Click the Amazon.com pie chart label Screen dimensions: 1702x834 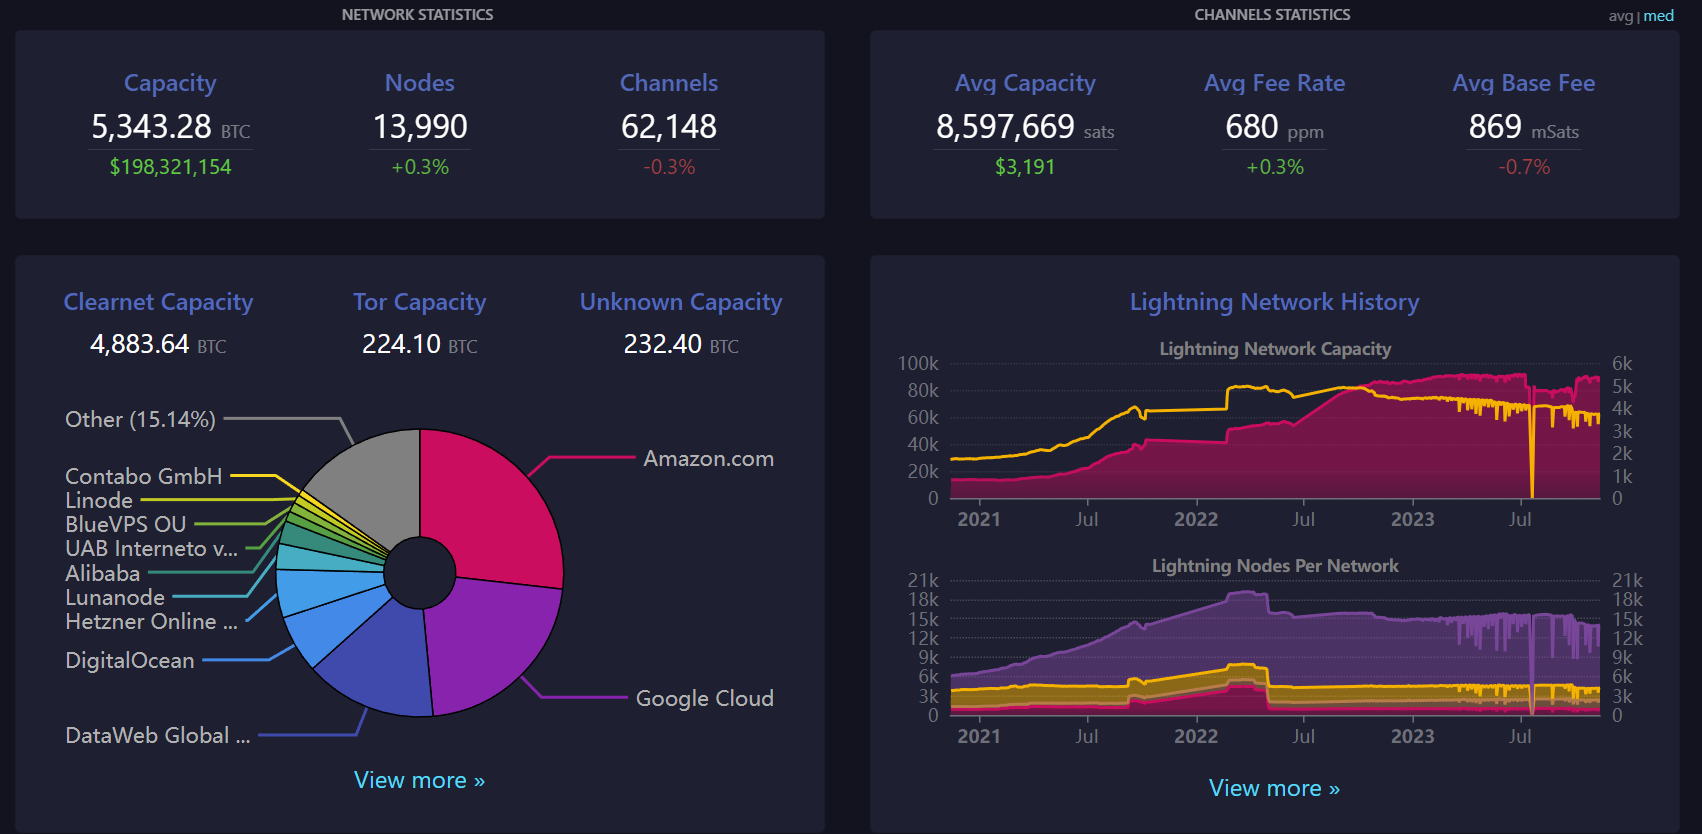(x=708, y=459)
